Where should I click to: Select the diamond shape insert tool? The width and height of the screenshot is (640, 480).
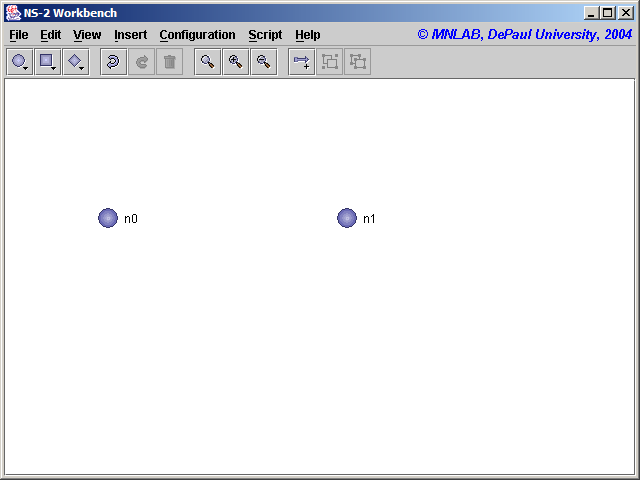tap(76, 62)
